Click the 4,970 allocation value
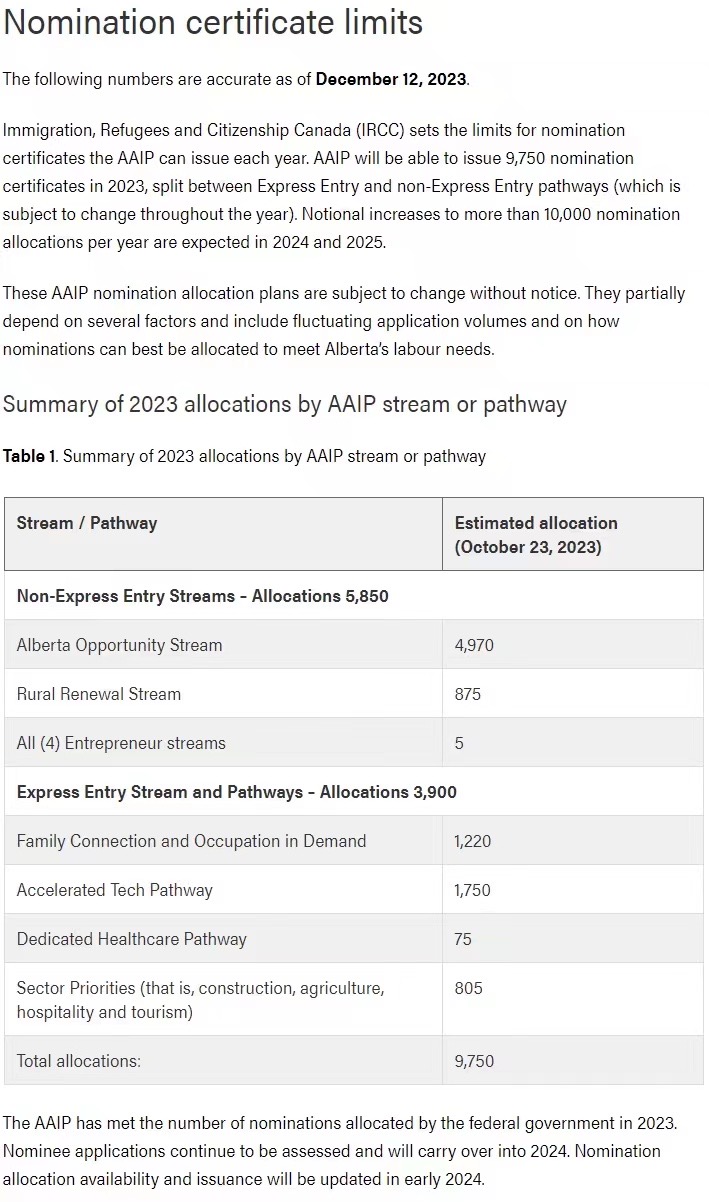This screenshot has width=709, height=1202. (474, 645)
